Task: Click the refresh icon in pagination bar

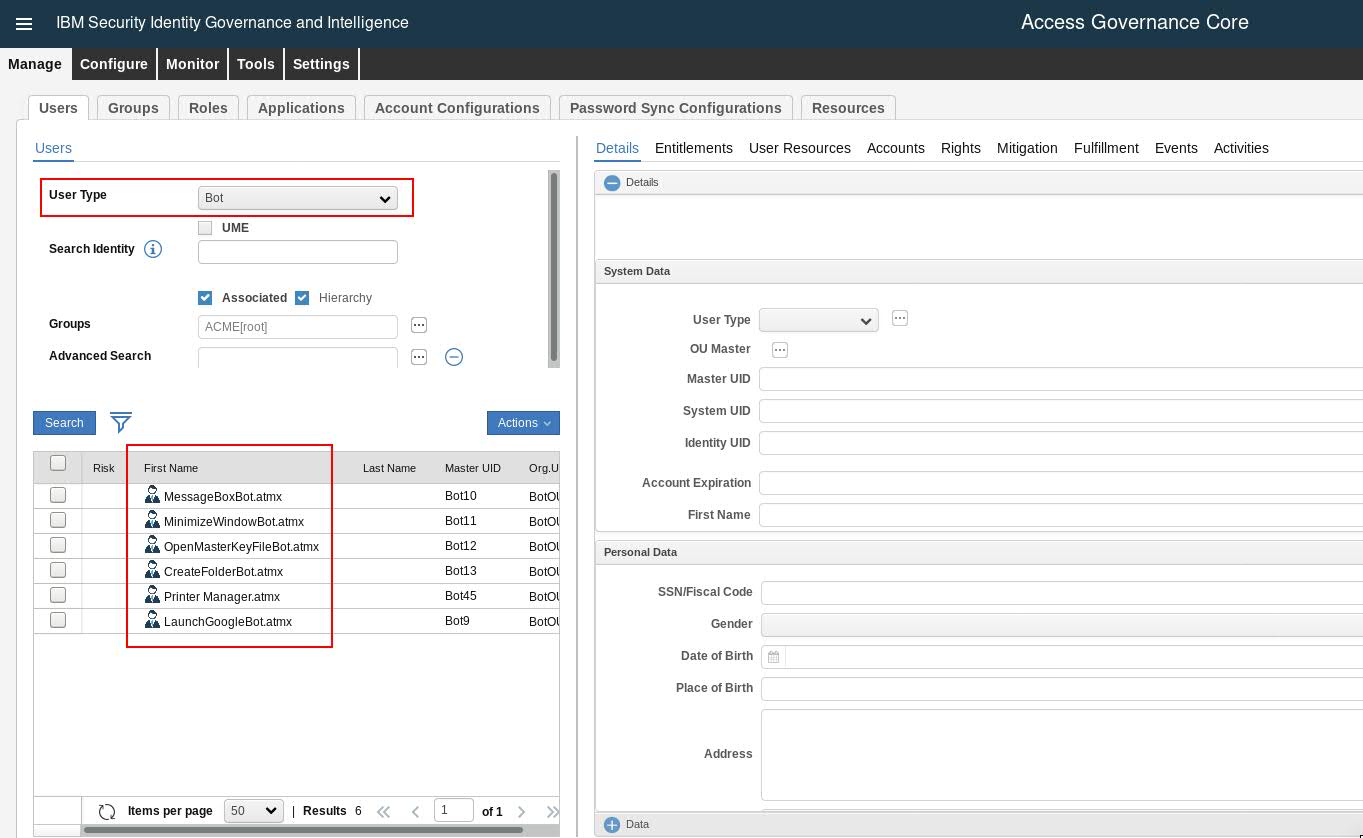Action: (107, 811)
